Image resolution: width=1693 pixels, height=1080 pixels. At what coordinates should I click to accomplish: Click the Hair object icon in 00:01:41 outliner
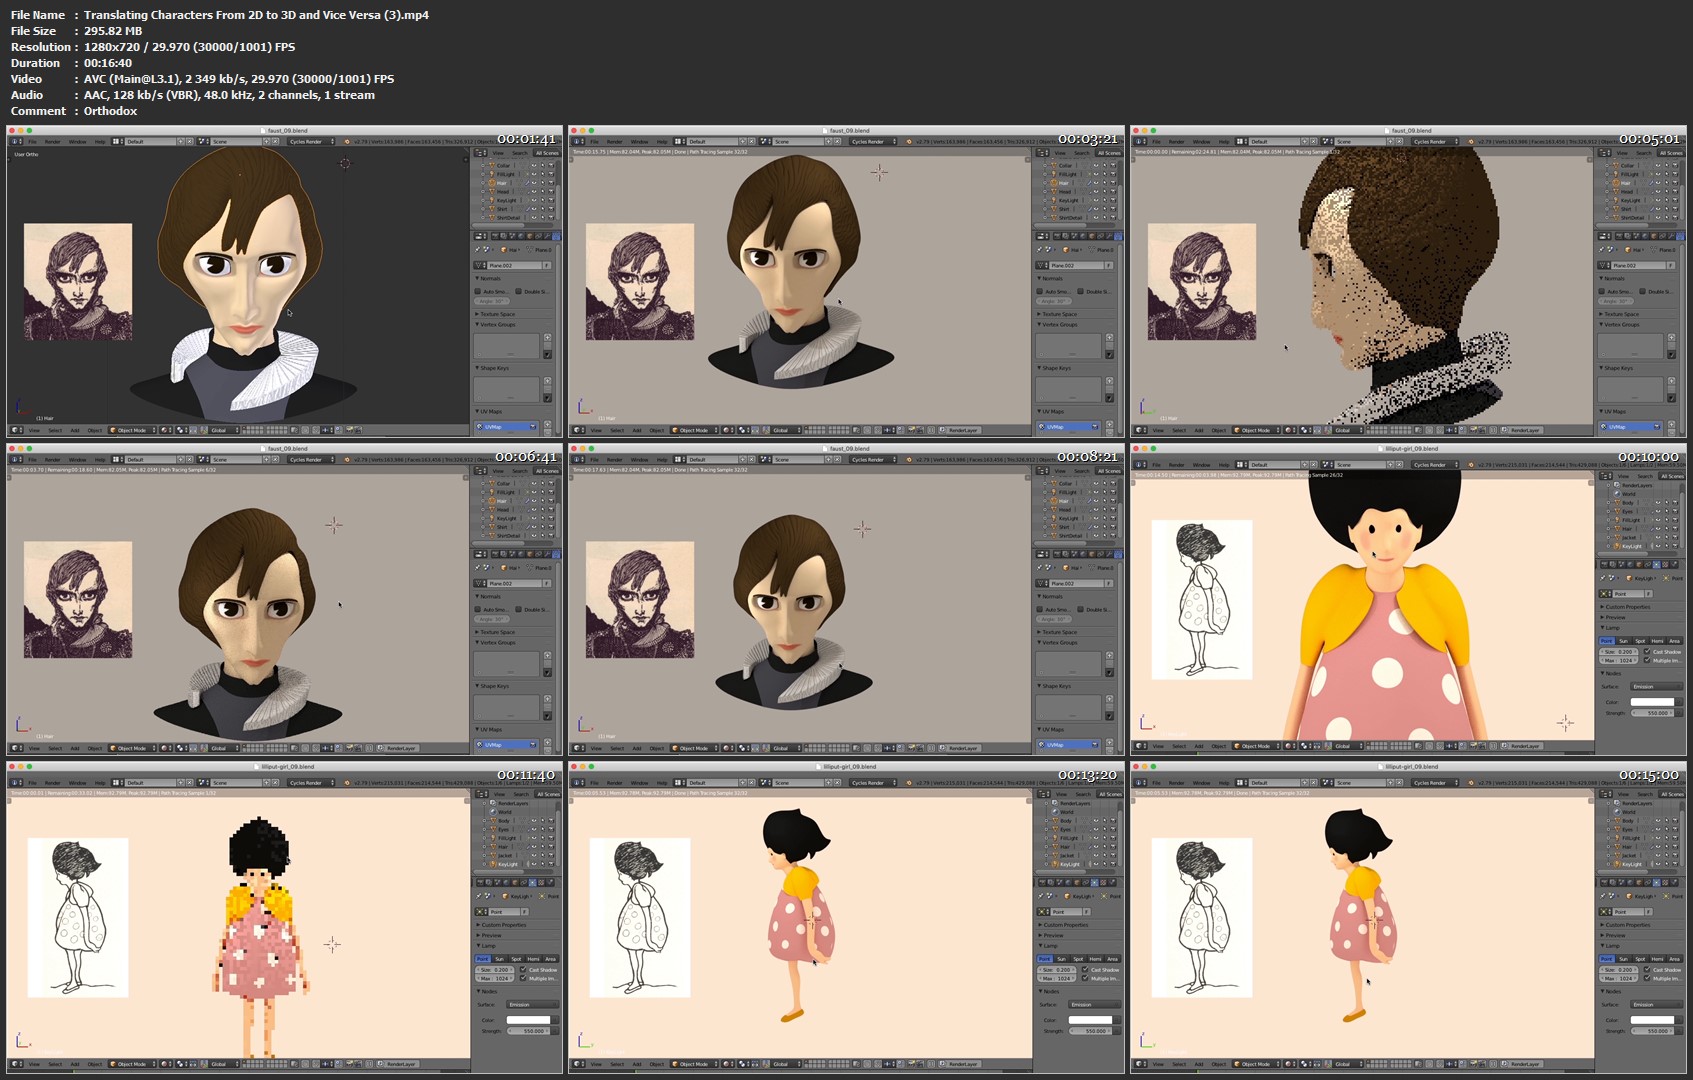(492, 183)
